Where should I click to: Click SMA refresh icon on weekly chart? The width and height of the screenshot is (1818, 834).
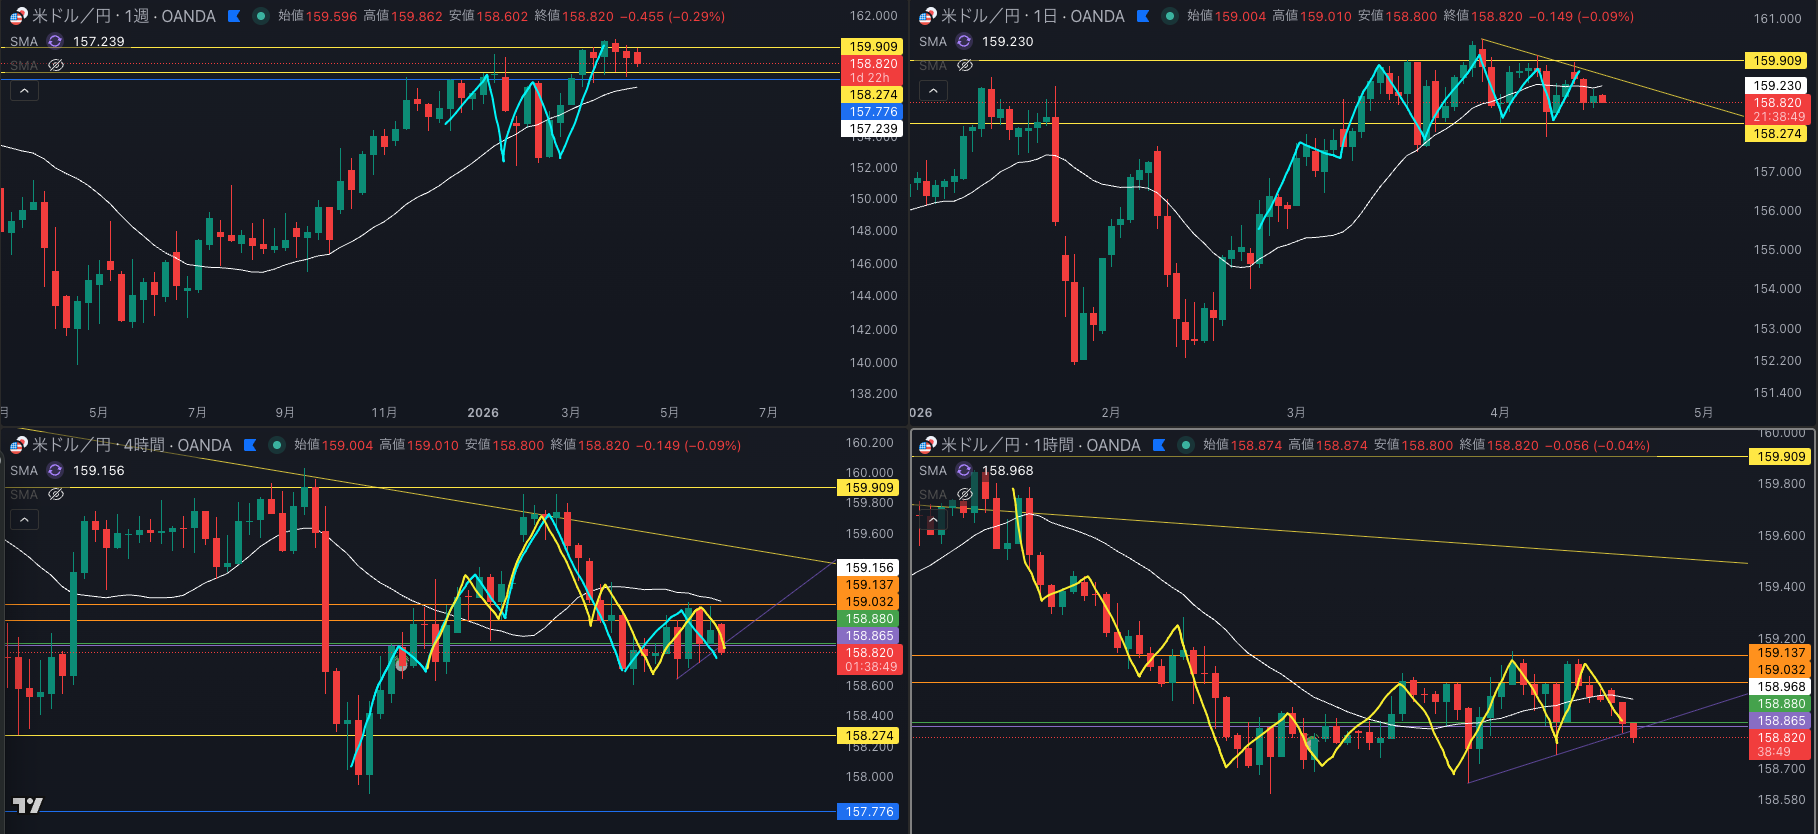55,41
